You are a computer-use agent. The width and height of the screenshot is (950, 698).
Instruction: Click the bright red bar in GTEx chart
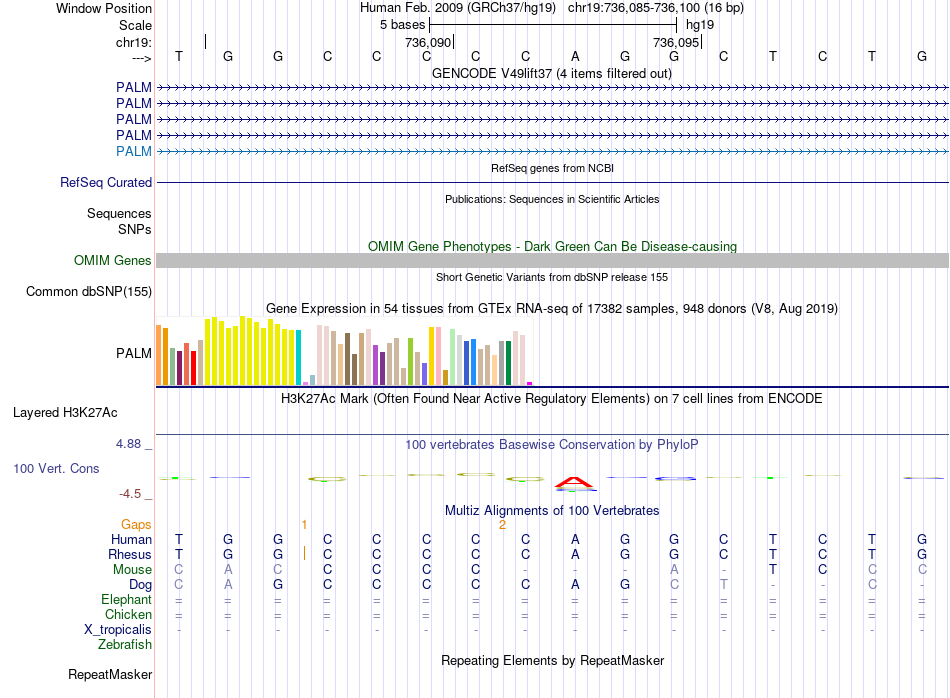pos(193,368)
